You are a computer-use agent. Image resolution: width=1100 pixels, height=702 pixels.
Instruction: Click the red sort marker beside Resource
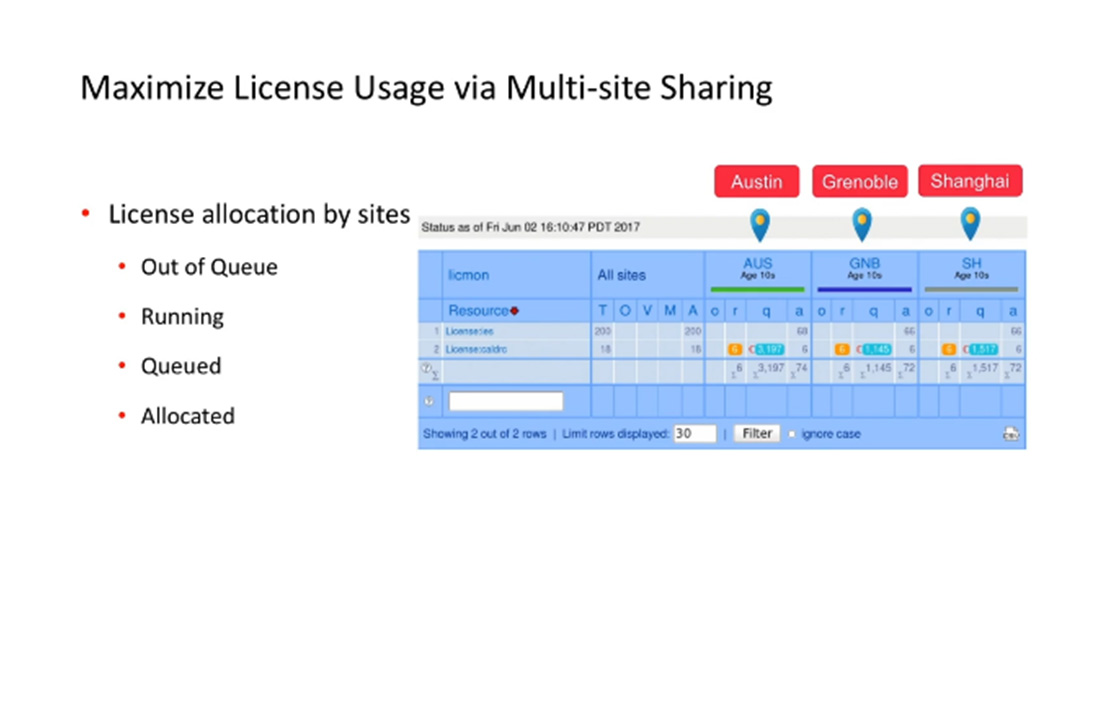[x=514, y=311]
